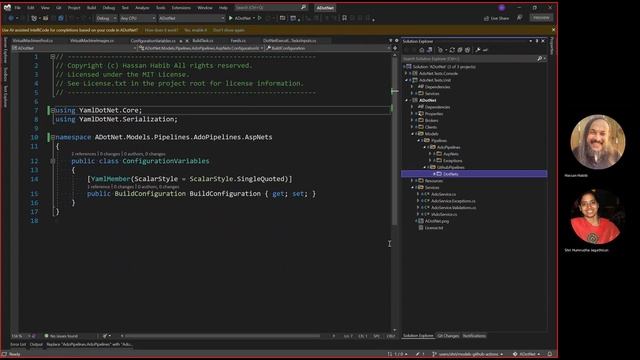Select the Exceptions folder in Solution Explorer

pos(452,161)
